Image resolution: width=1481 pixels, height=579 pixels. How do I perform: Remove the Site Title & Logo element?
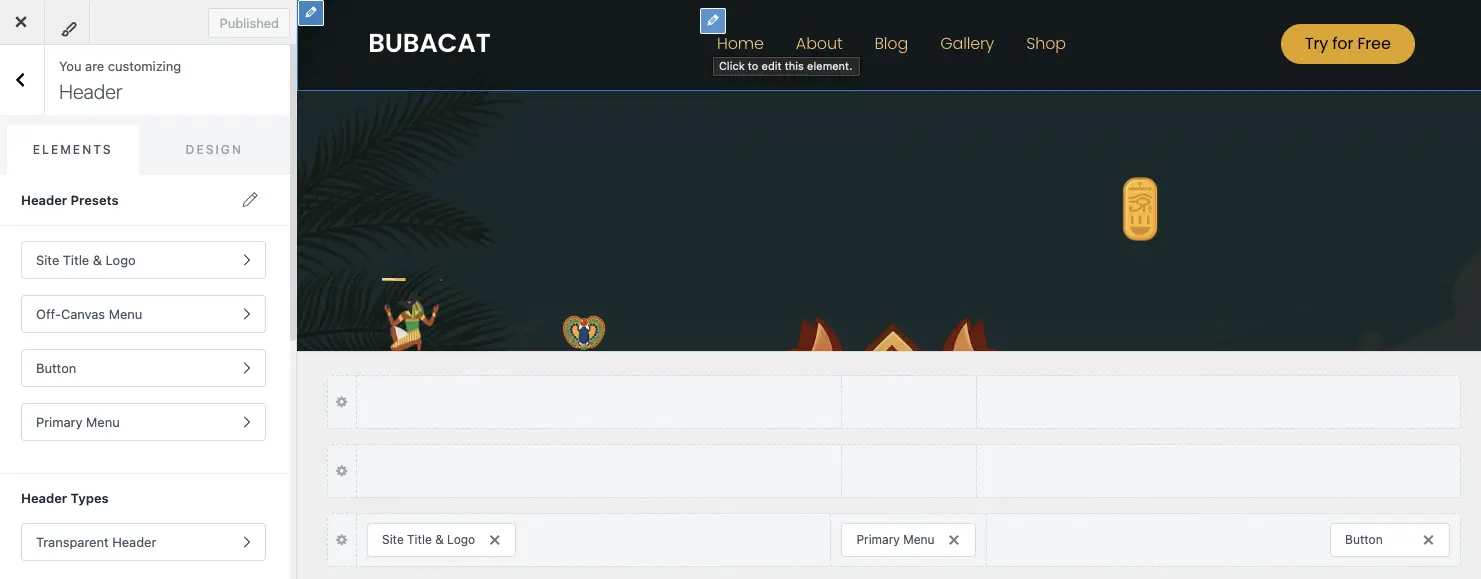[495, 539]
